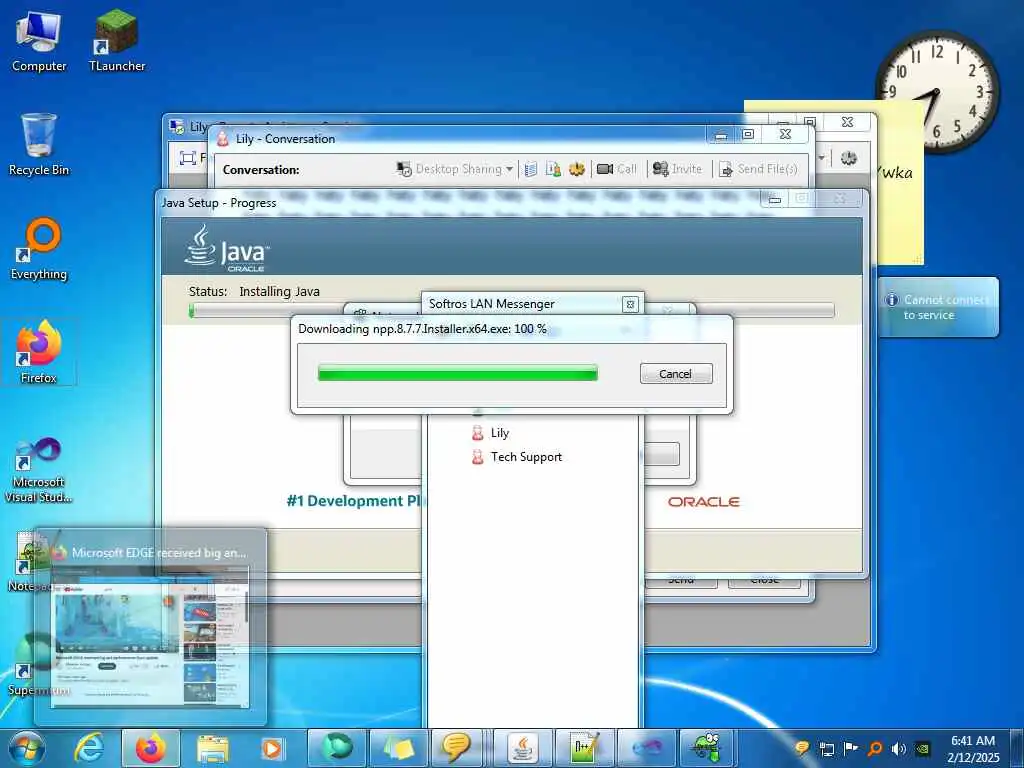Open message history icon in Conversation toolbar
Screen dimensions: 1024x768
click(x=531, y=169)
